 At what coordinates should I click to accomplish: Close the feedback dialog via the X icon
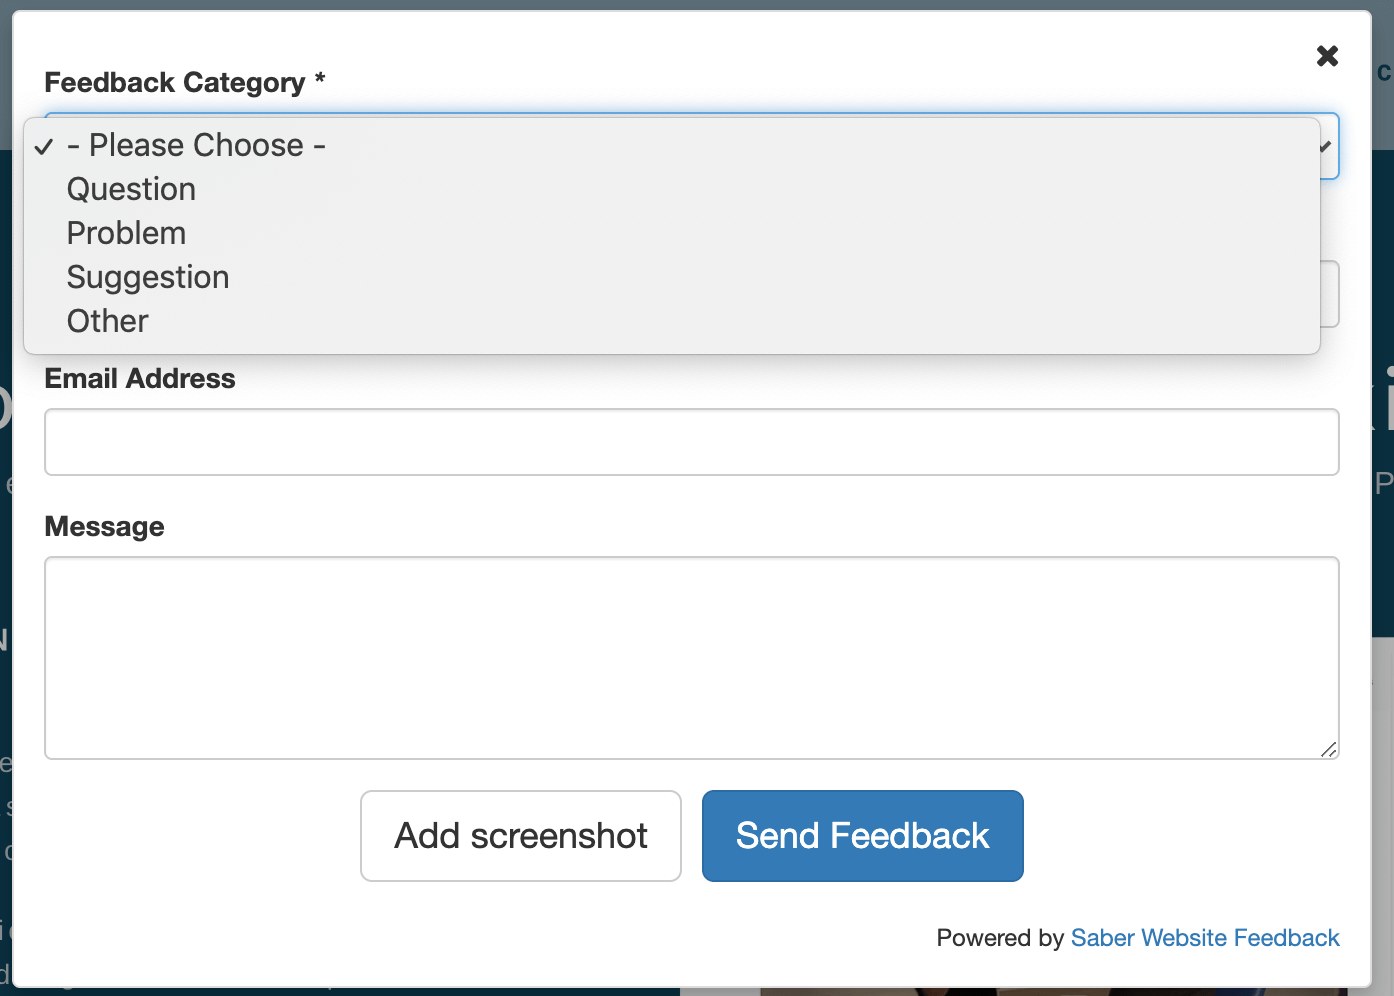click(x=1327, y=56)
